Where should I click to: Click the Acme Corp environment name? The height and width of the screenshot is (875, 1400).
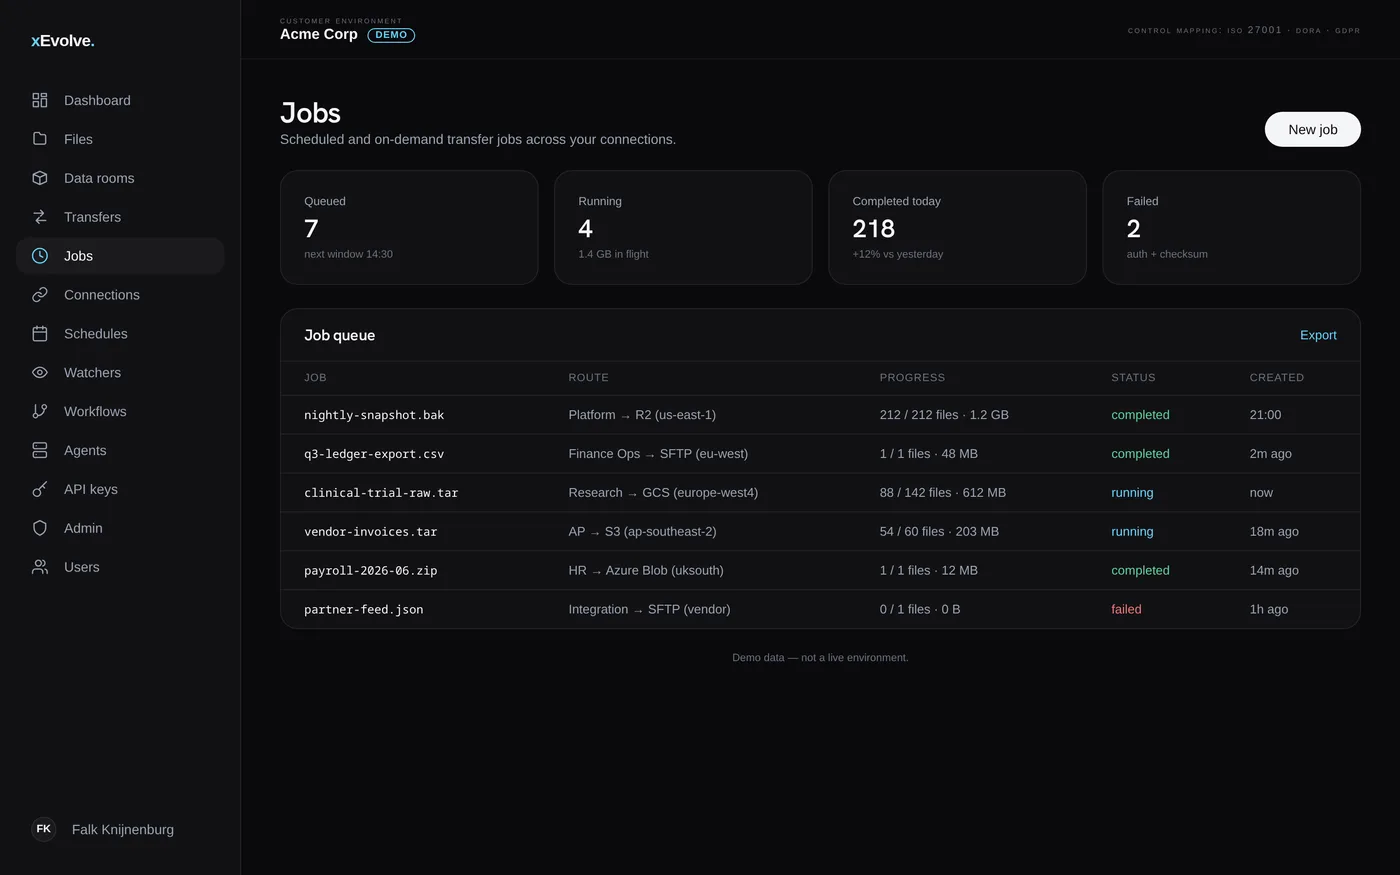pyautogui.click(x=319, y=34)
